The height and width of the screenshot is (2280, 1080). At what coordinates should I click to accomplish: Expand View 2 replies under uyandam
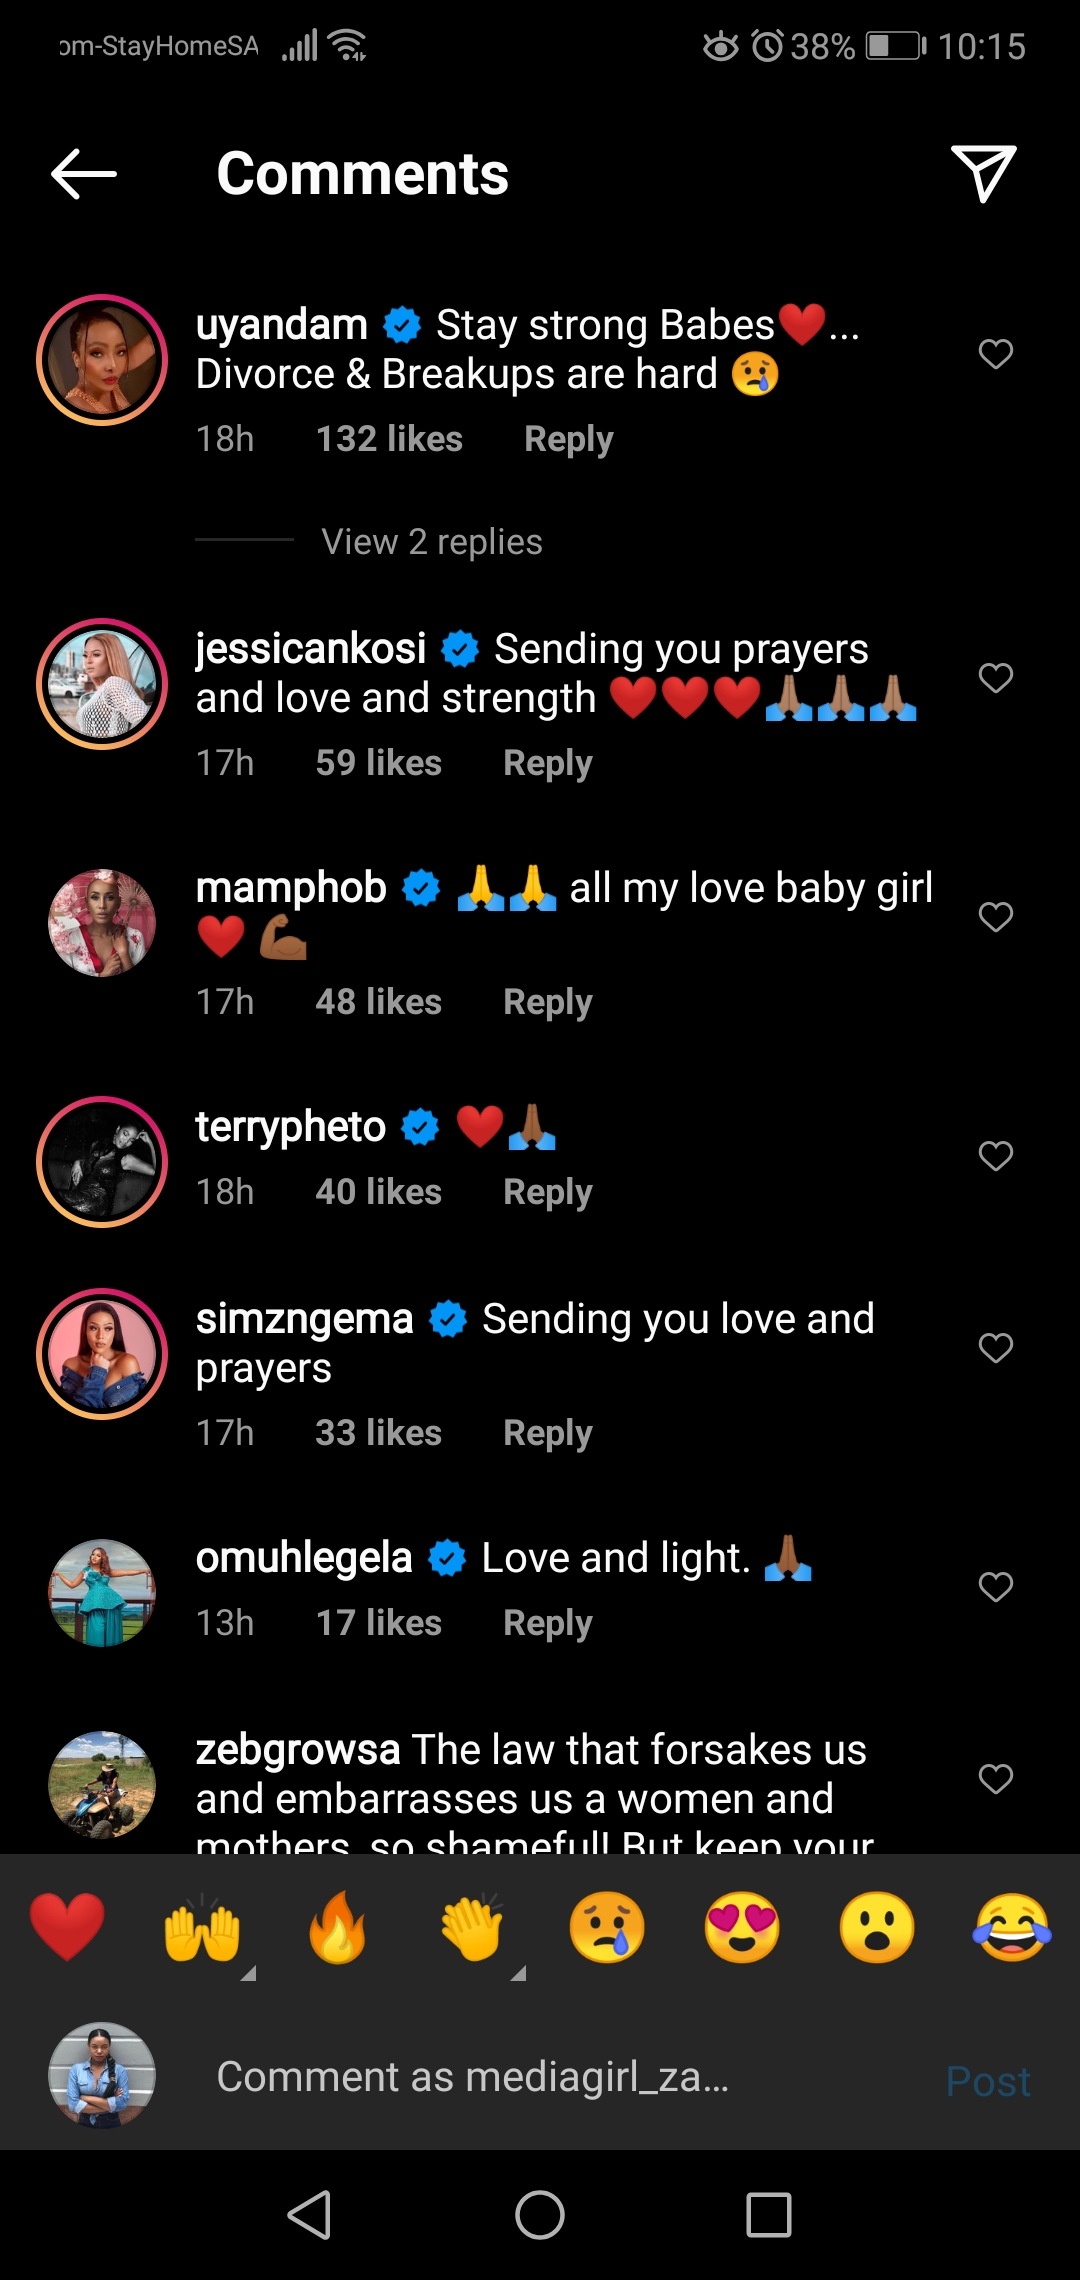click(431, 542)
